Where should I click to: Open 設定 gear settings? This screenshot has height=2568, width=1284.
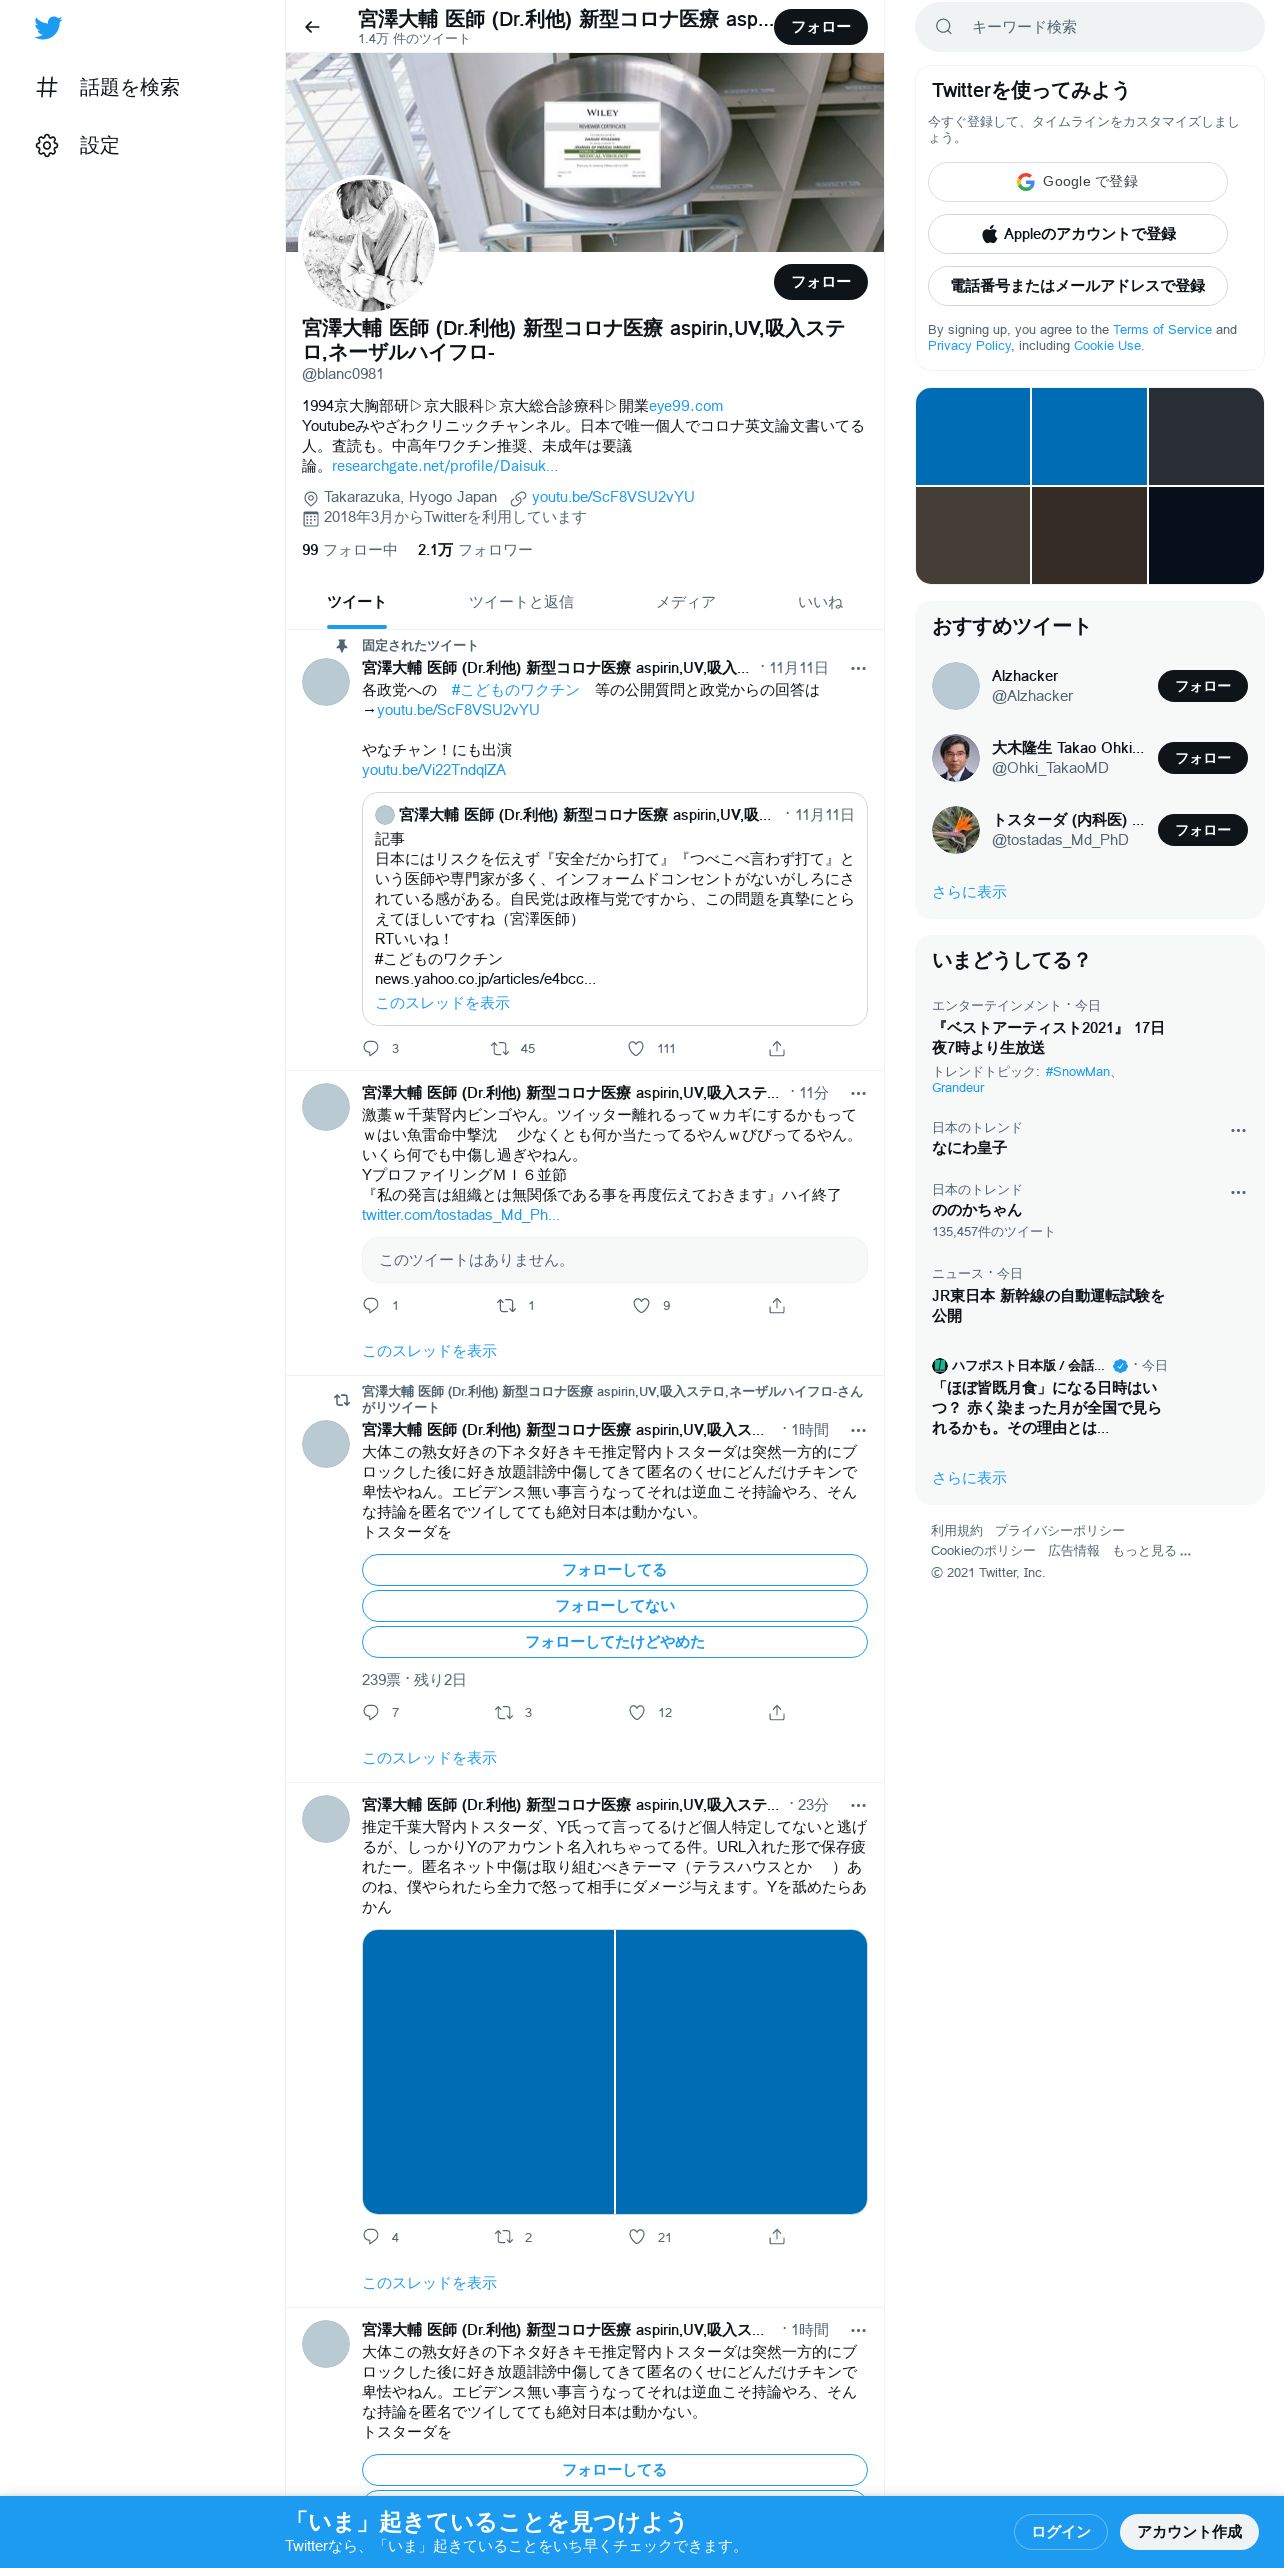click(47, 145)
